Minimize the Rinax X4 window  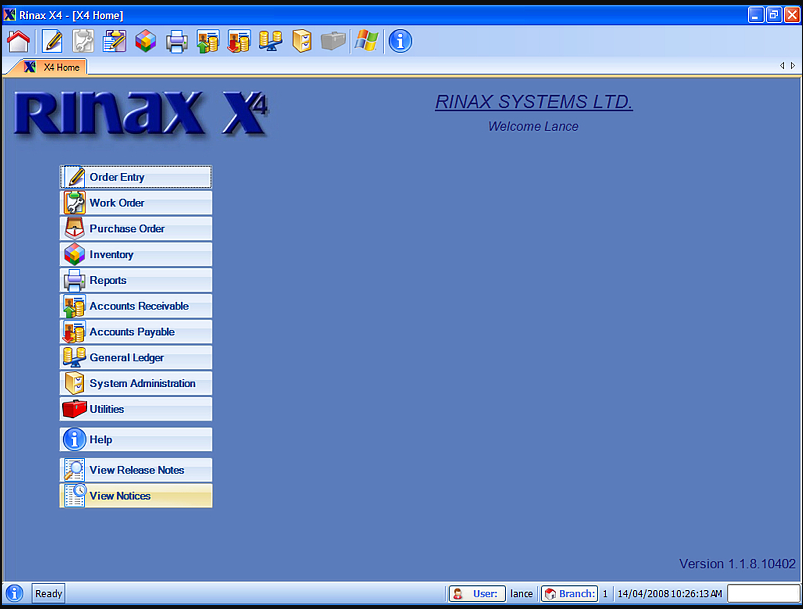pos(755,15)
